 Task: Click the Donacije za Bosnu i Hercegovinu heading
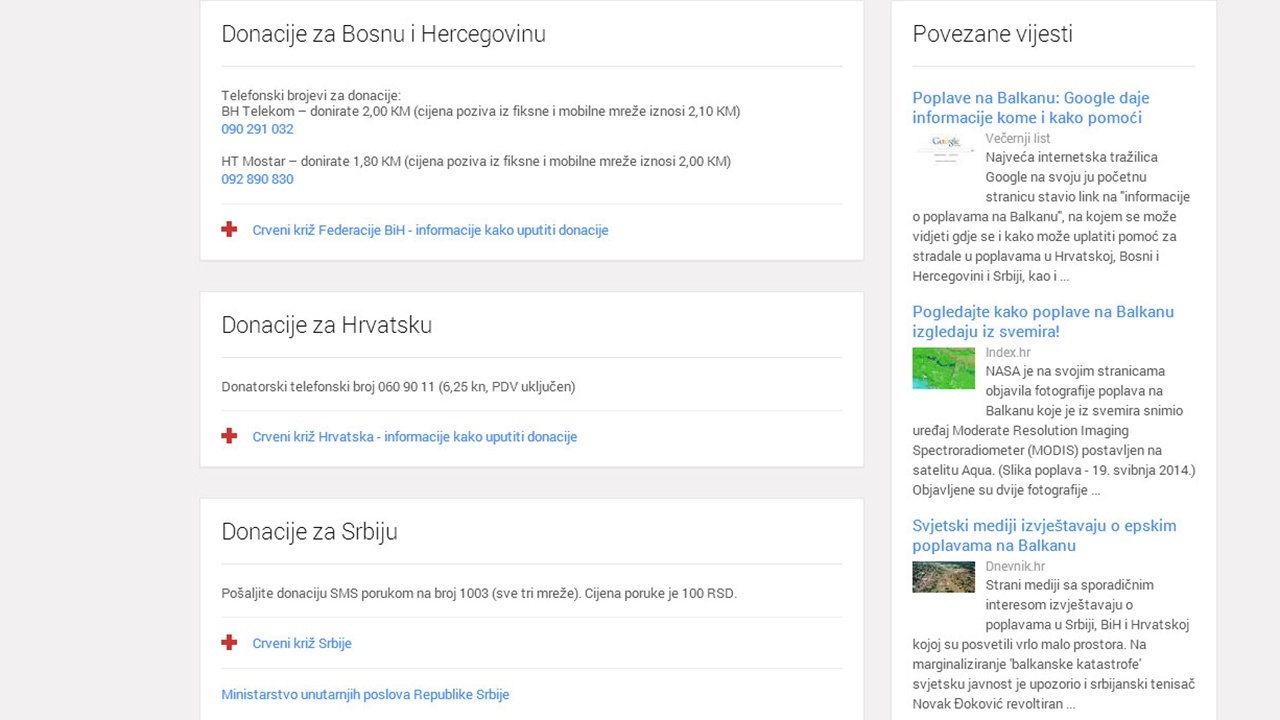(x=383, y=34)
